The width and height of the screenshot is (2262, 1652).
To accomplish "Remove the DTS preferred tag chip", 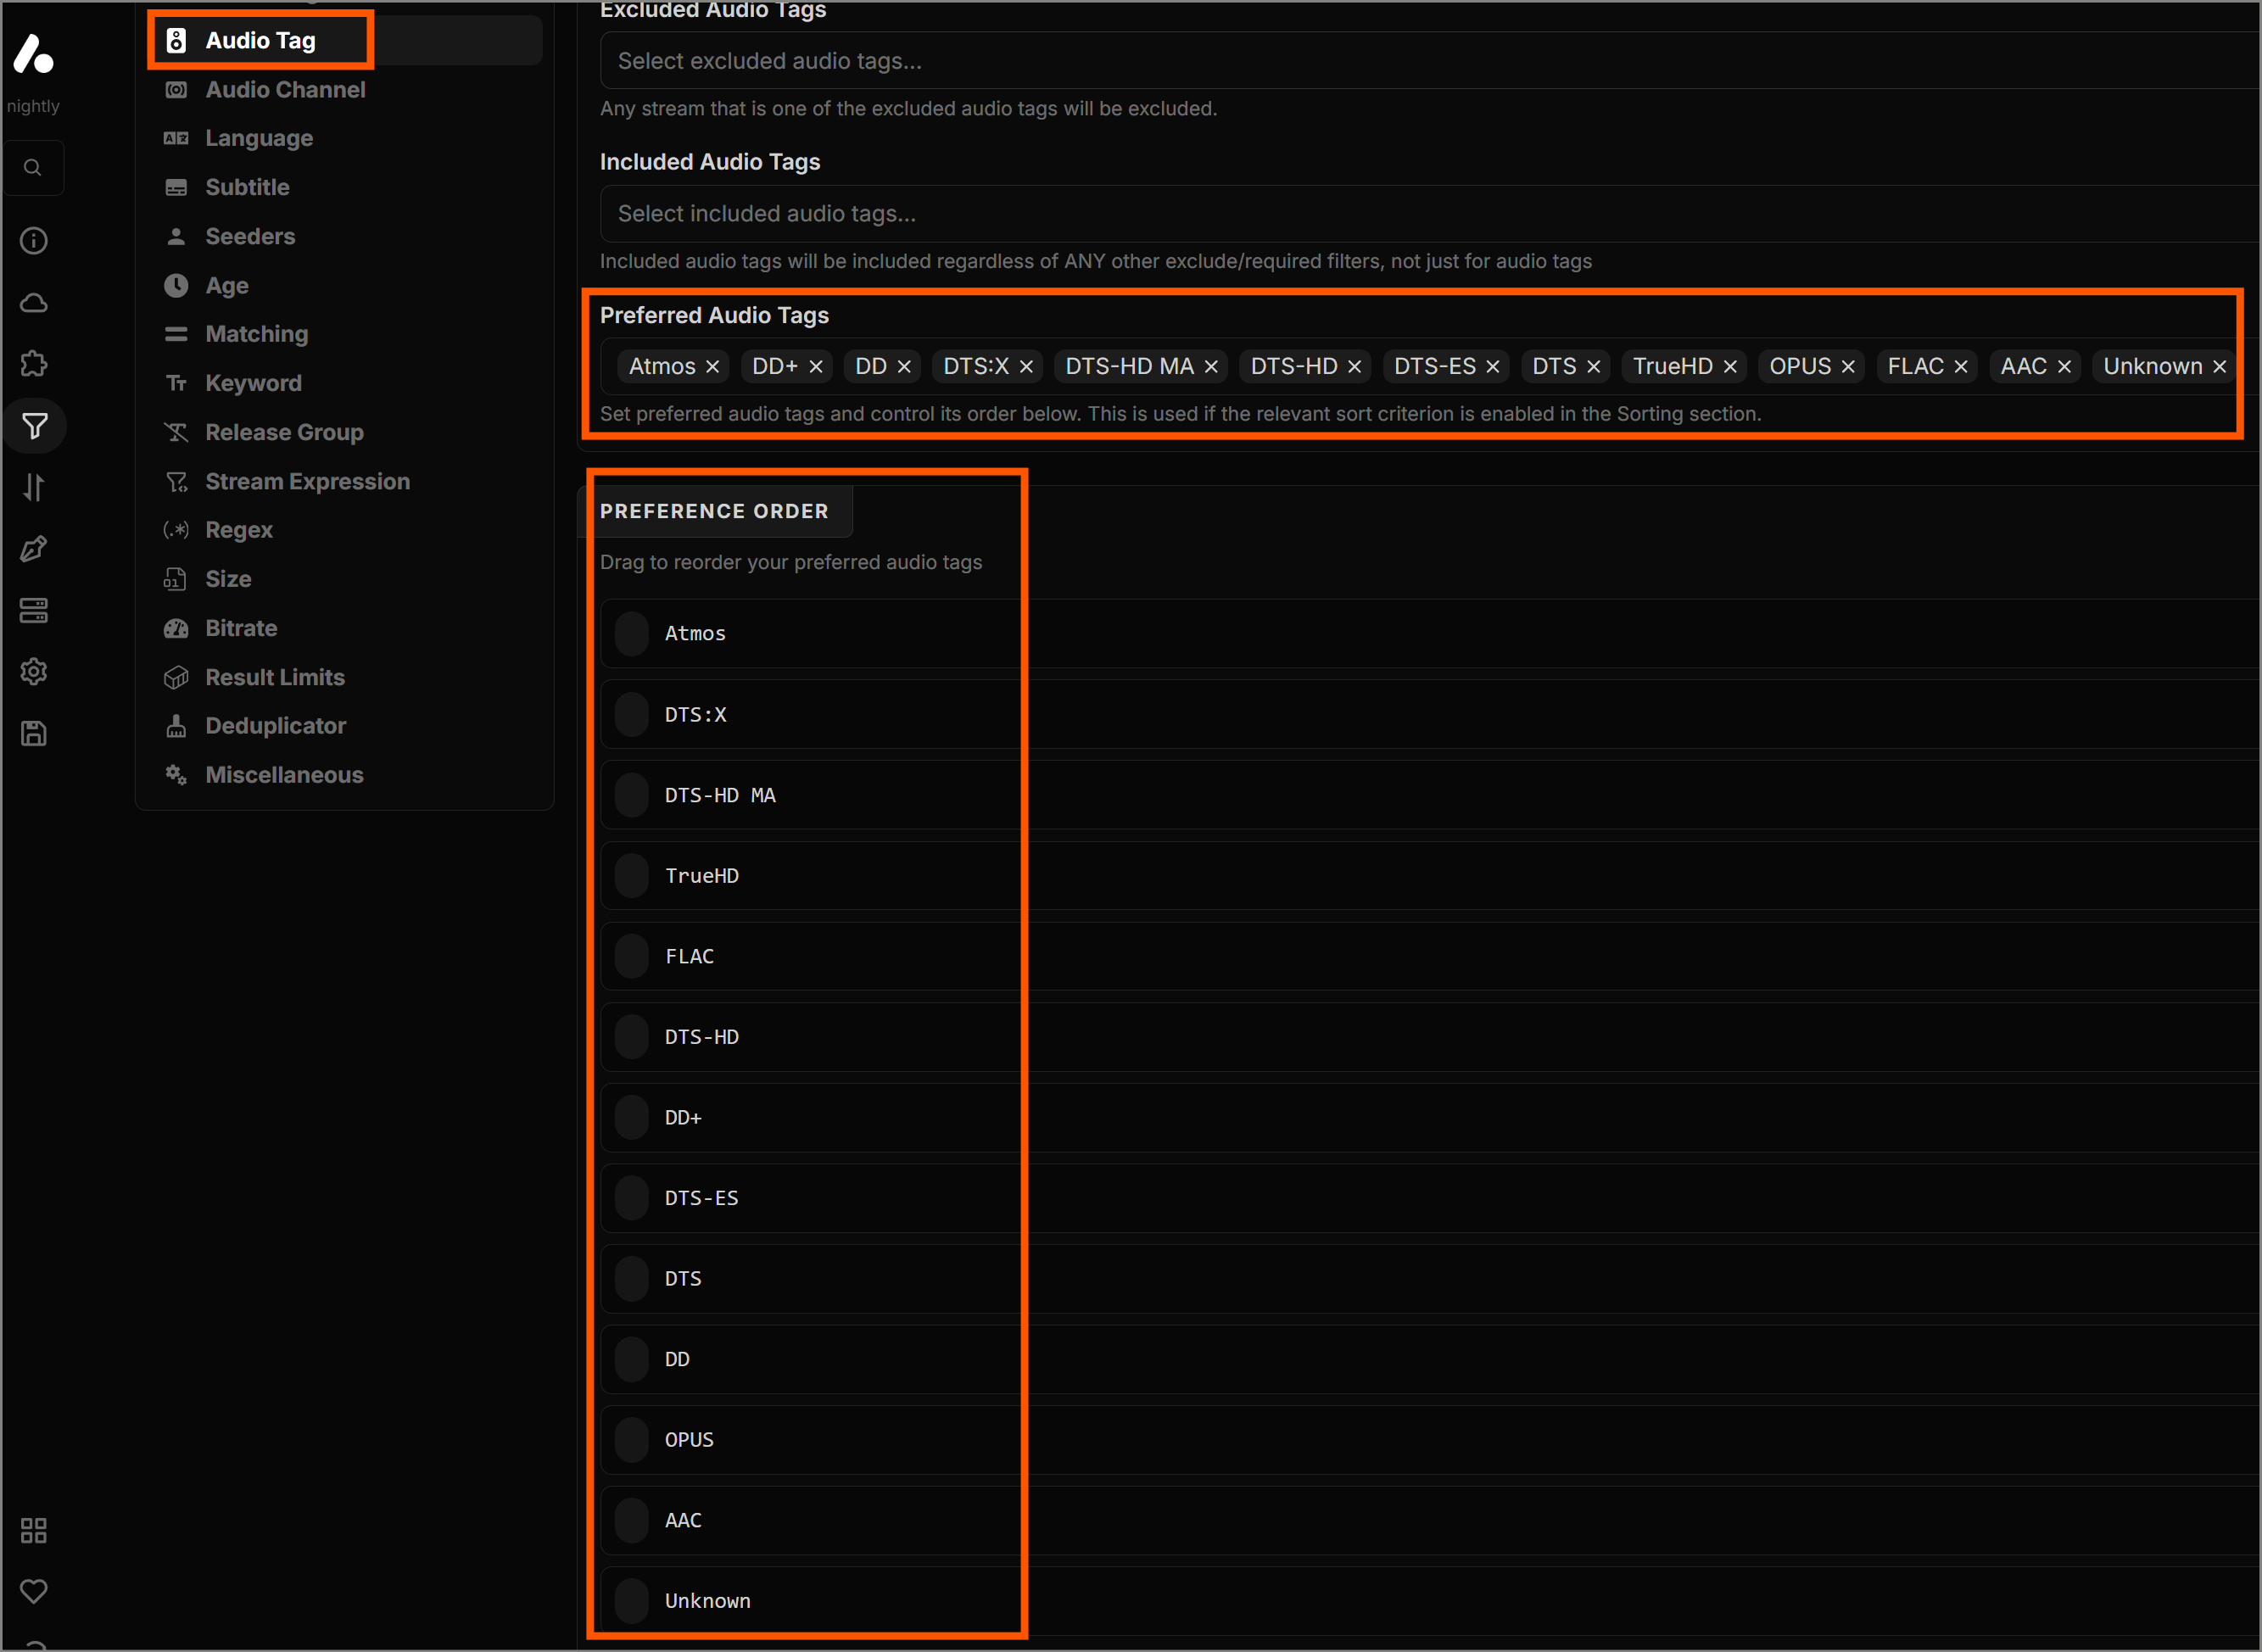I will click(x=1594, y=367).
